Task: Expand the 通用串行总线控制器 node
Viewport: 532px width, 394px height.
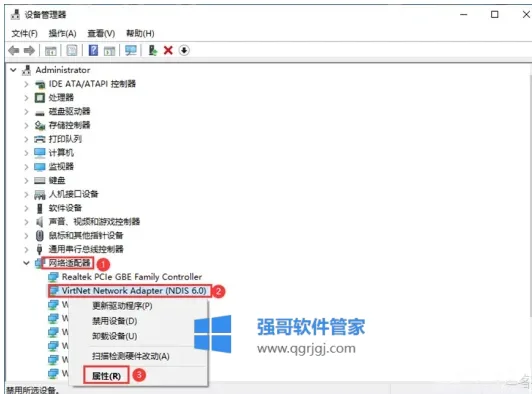Action: (x=26, y=249)
